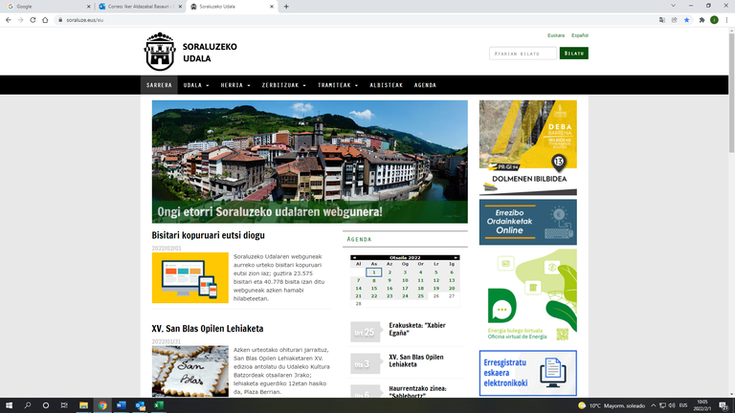This screenshot has height=413, width=735.
Task: Open Word from the taskbar
Action: coord(121,405)
